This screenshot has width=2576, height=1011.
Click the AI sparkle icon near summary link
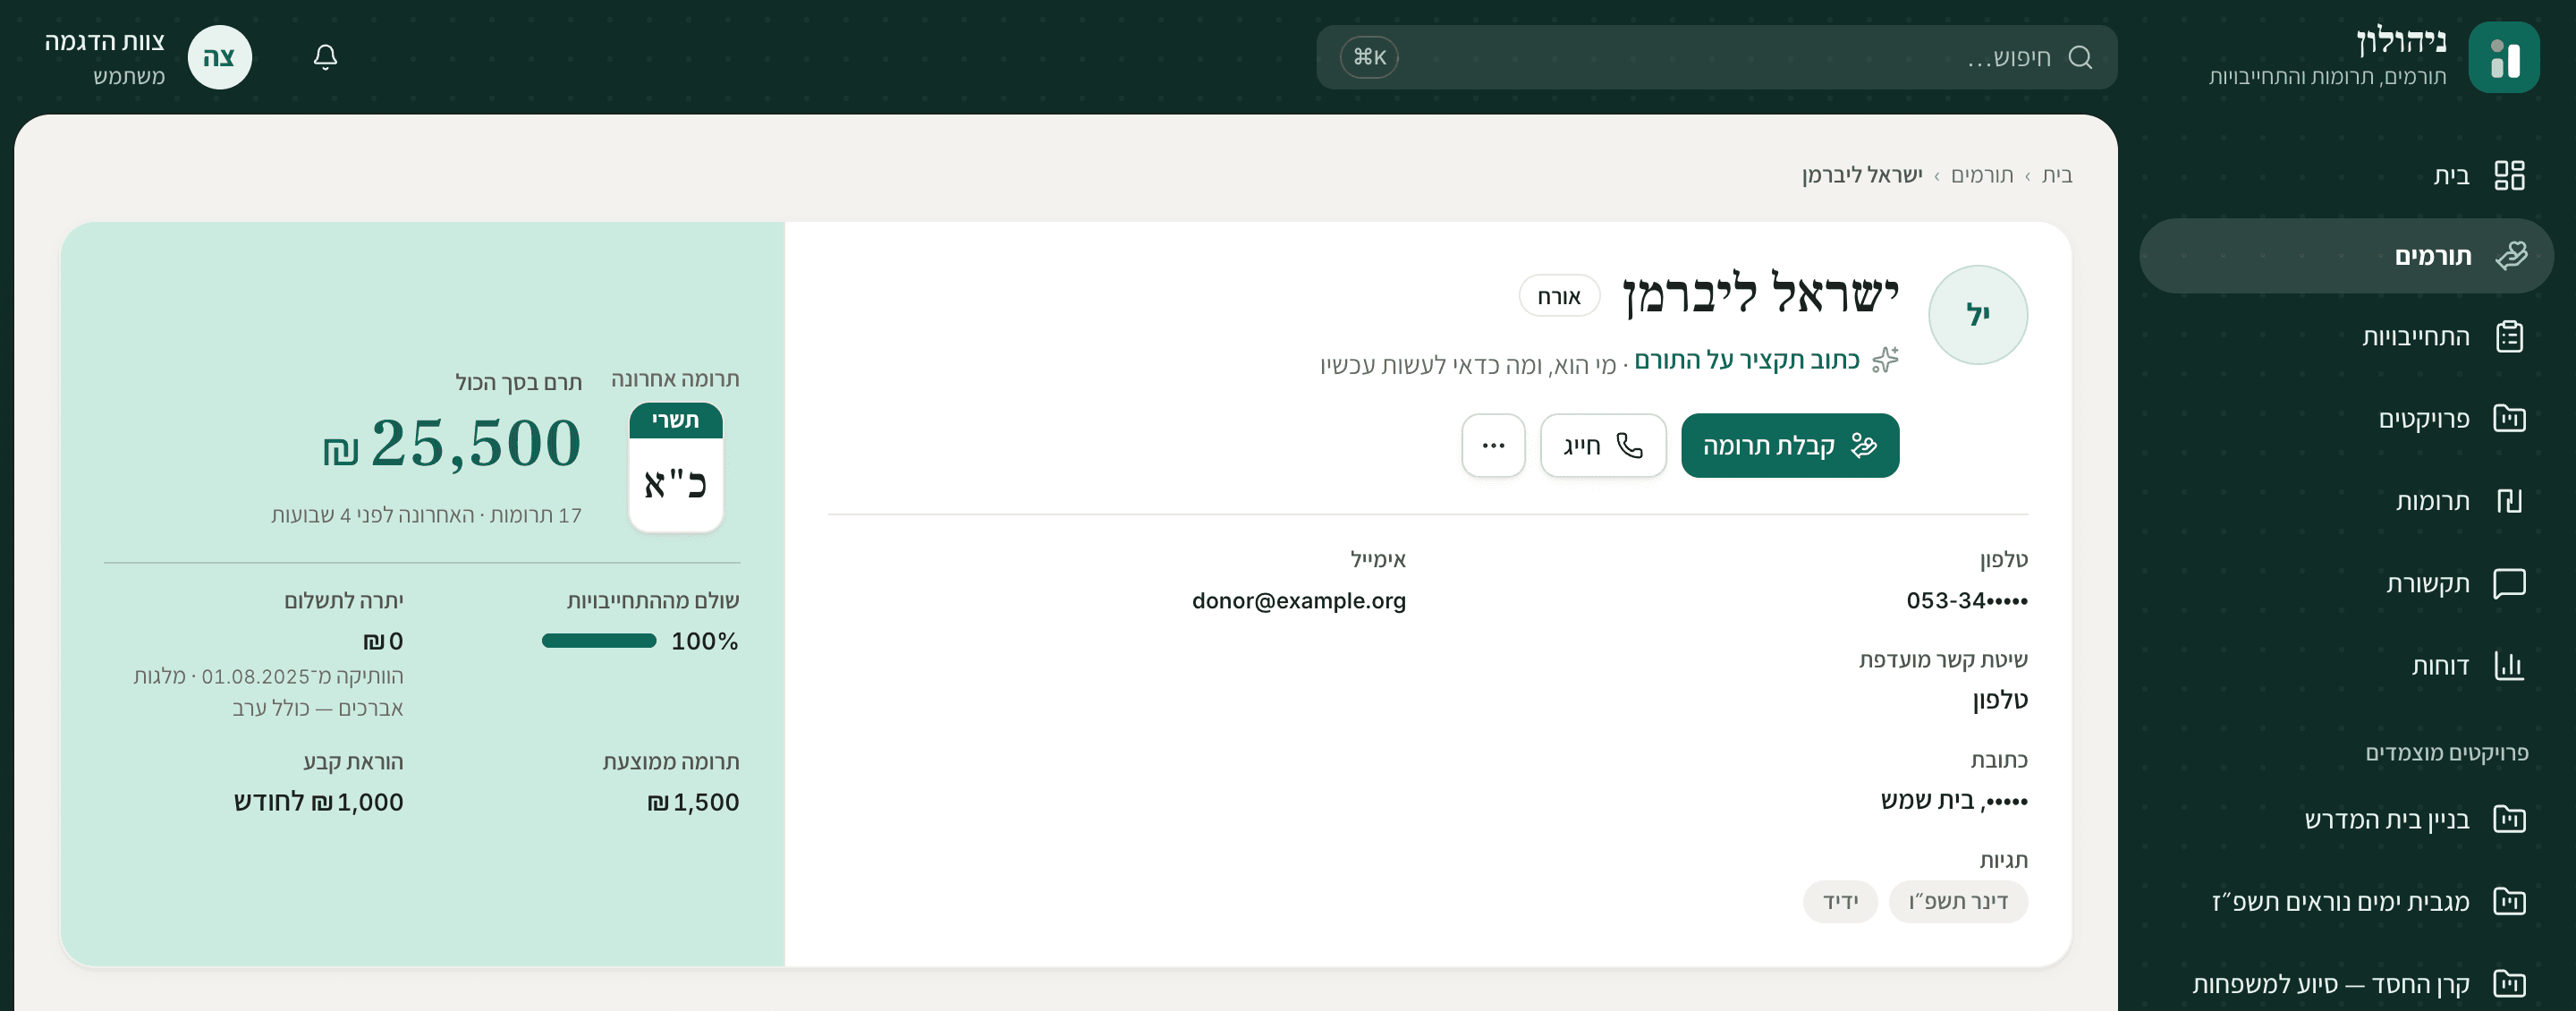(x=1885, y=360)
